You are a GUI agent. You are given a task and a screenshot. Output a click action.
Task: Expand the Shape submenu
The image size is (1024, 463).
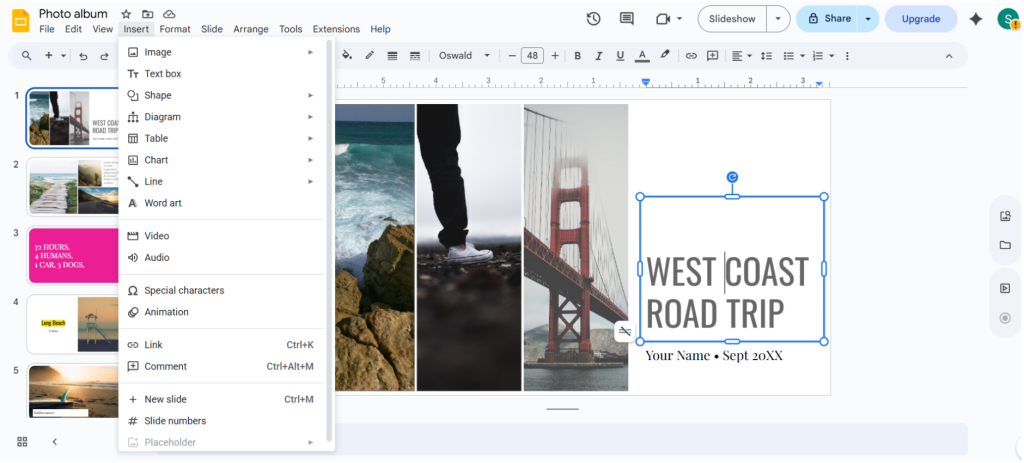[x=221, y=95]
